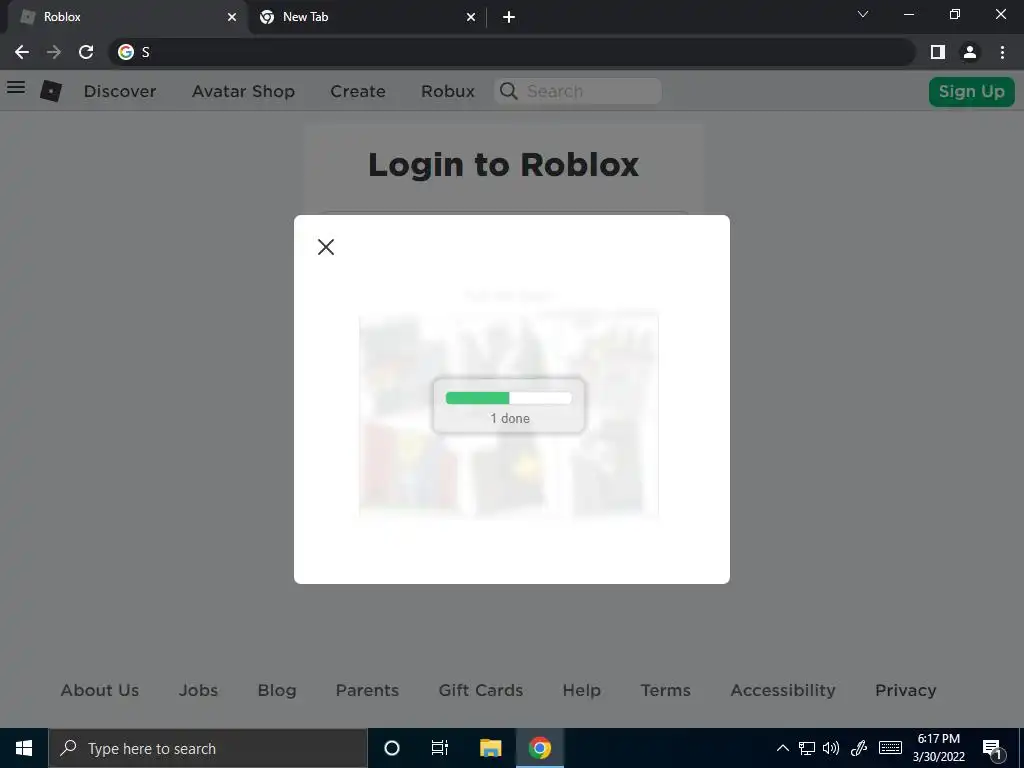Open Task View on the taskbar

click(x=440, y=748)
